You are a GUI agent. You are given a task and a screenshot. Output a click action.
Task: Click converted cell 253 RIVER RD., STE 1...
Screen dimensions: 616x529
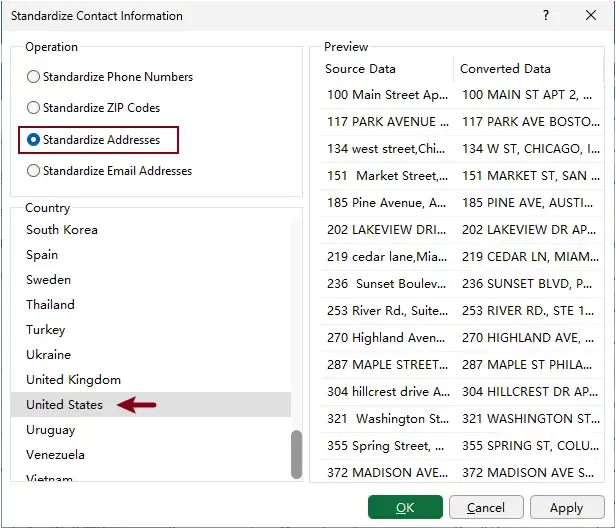pyautogui.click(x=530, y=311)
